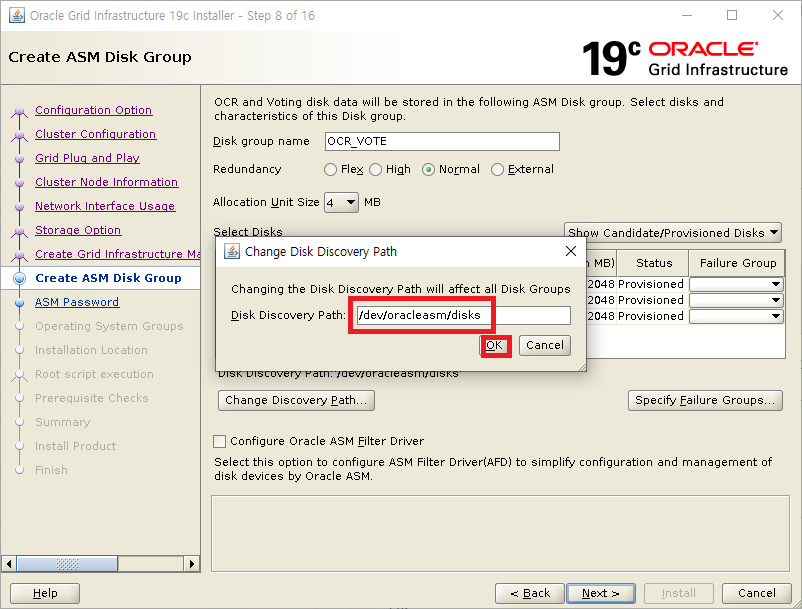
Task: Click right arrow of sidebar horizontal scrollbar
Action: click(x=191, y=564)
